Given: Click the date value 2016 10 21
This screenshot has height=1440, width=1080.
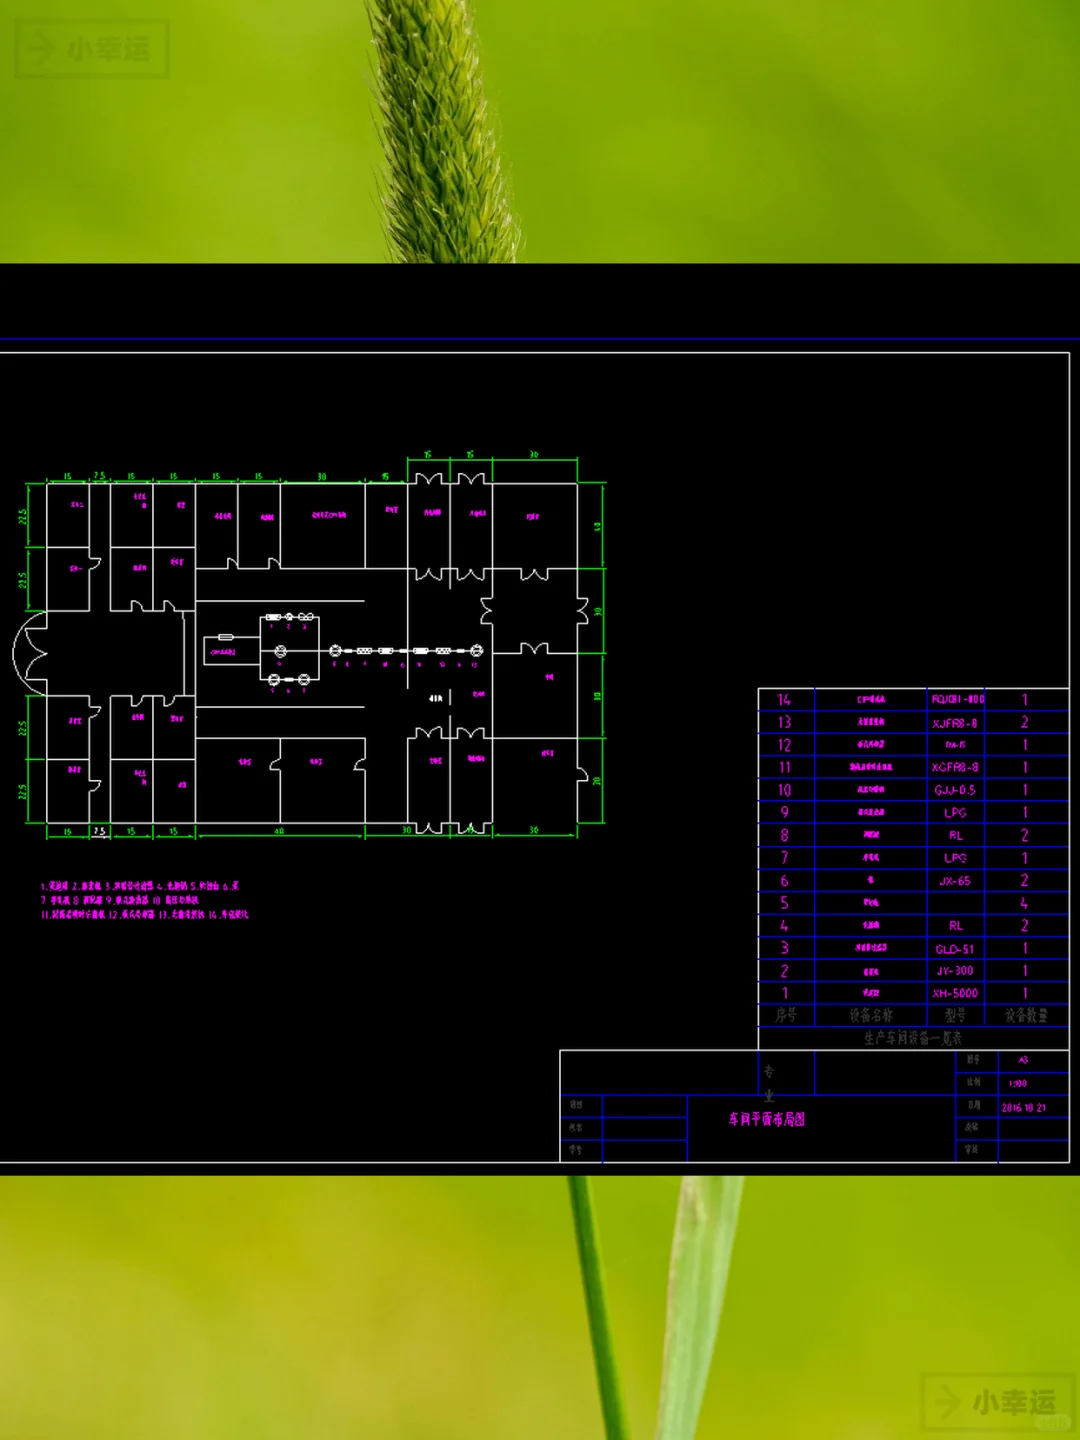Looking at the screenshot, I should [x=1024, y=1108].
